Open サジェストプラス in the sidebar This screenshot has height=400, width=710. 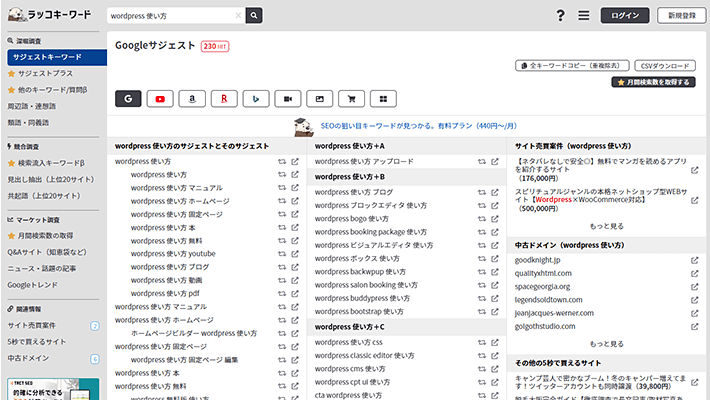(x=45, y=73)
